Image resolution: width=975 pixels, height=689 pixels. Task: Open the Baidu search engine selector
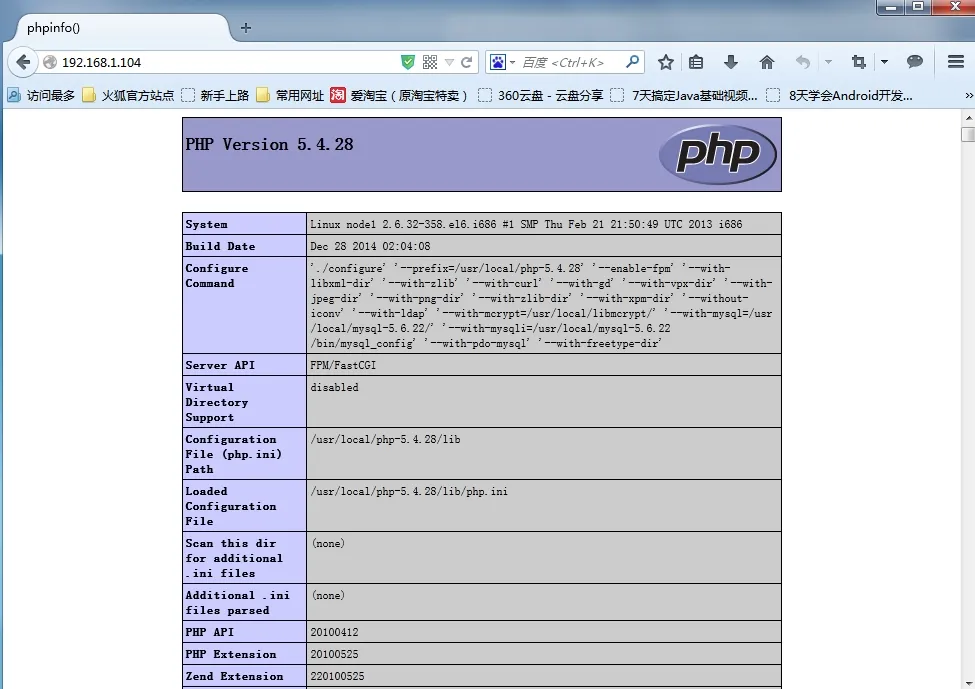pos(502,62)
